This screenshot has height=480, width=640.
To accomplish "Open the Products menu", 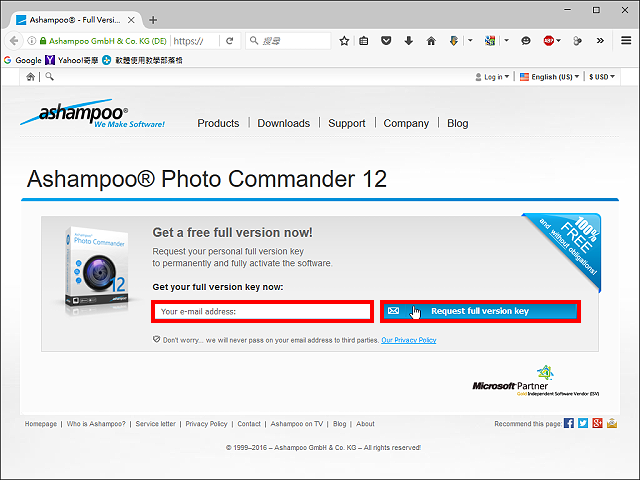I will tap(218, 123).
